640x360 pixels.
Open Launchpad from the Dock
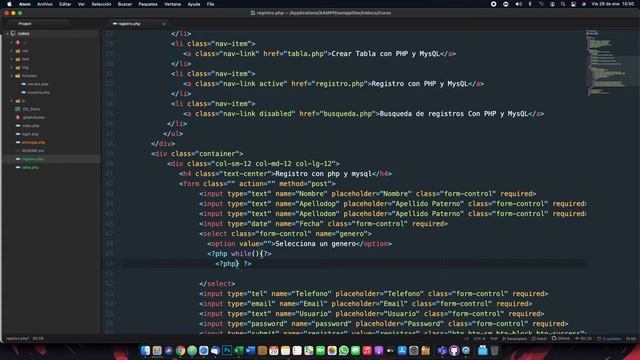tap(157, 350)
